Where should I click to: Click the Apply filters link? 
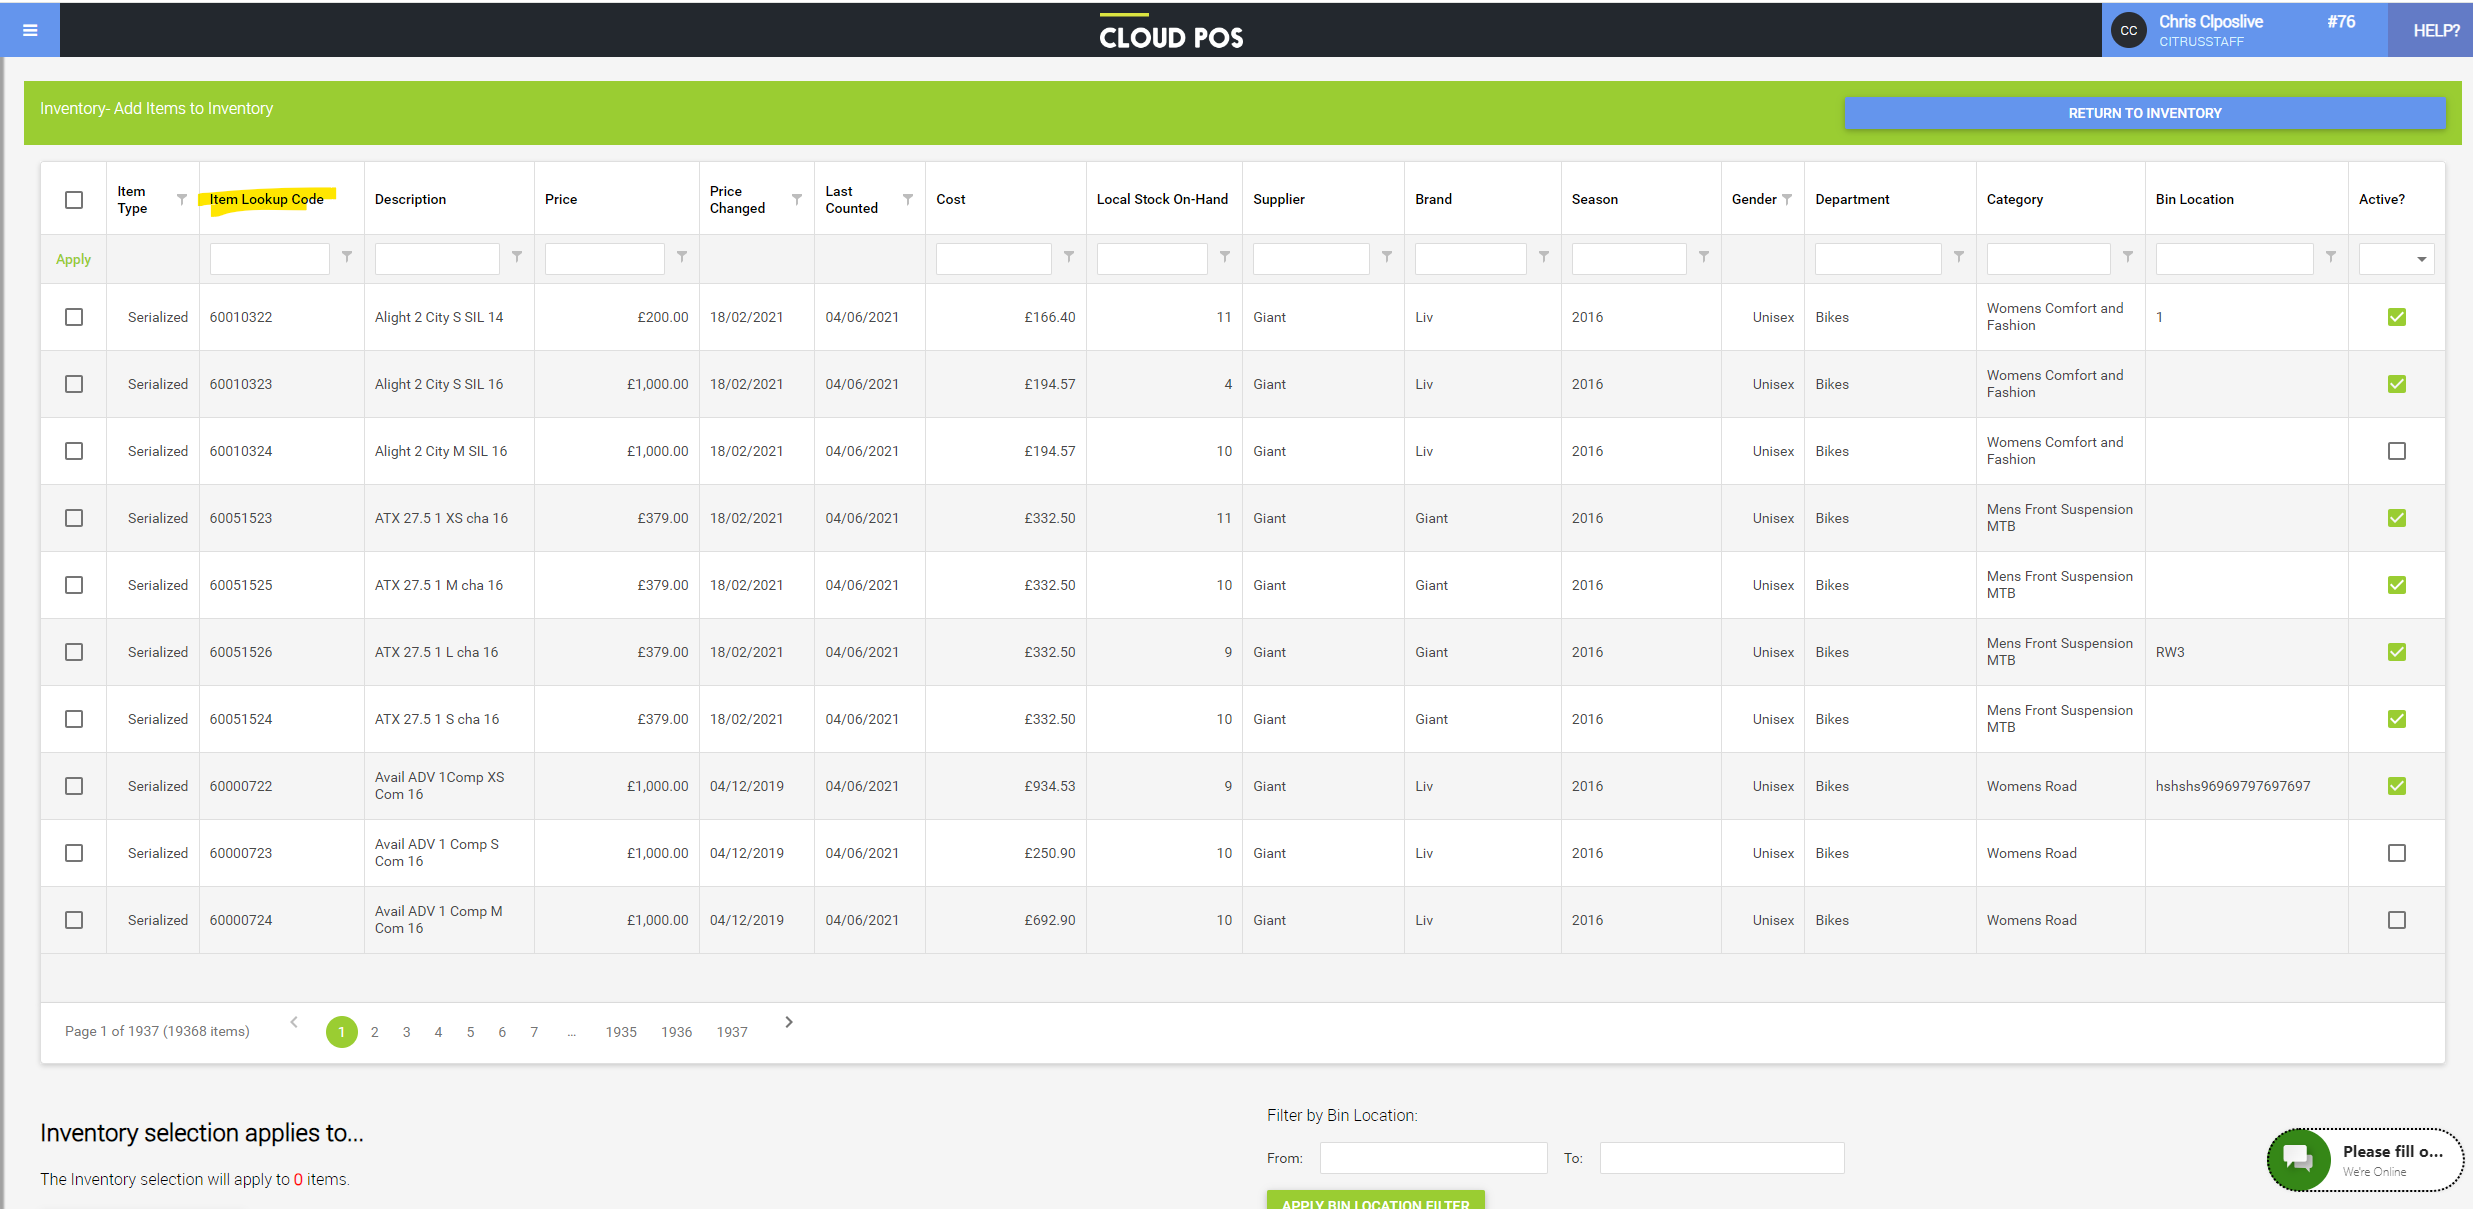[x=73, y=259]
